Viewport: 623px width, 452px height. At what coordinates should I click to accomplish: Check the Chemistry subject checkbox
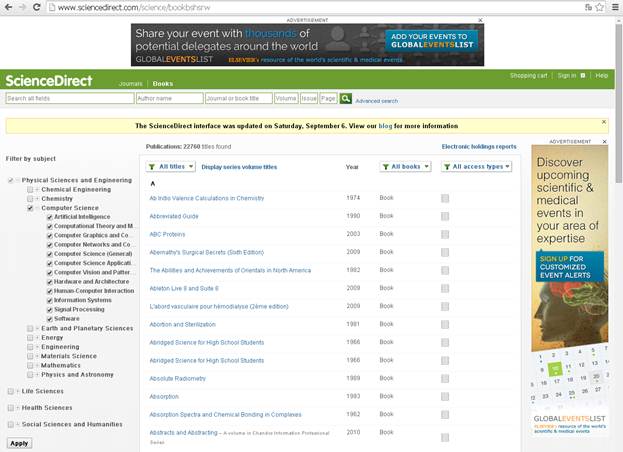30,199
